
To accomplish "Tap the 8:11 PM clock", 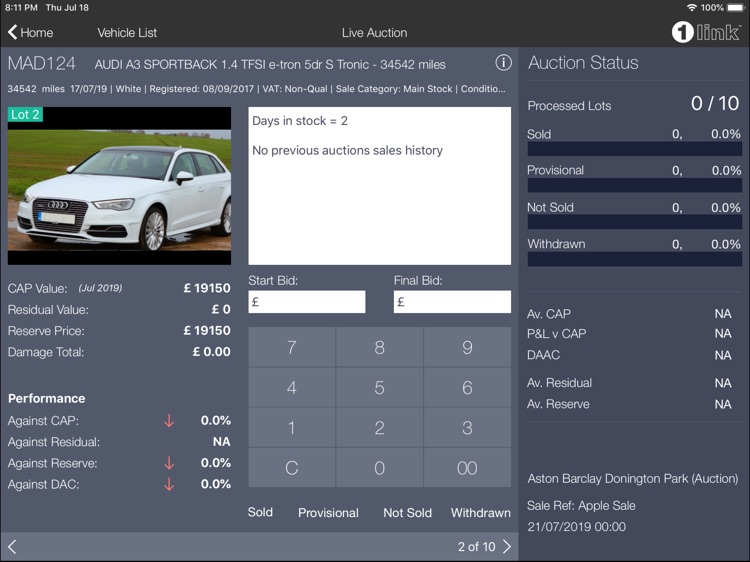I will click(22, 8).
